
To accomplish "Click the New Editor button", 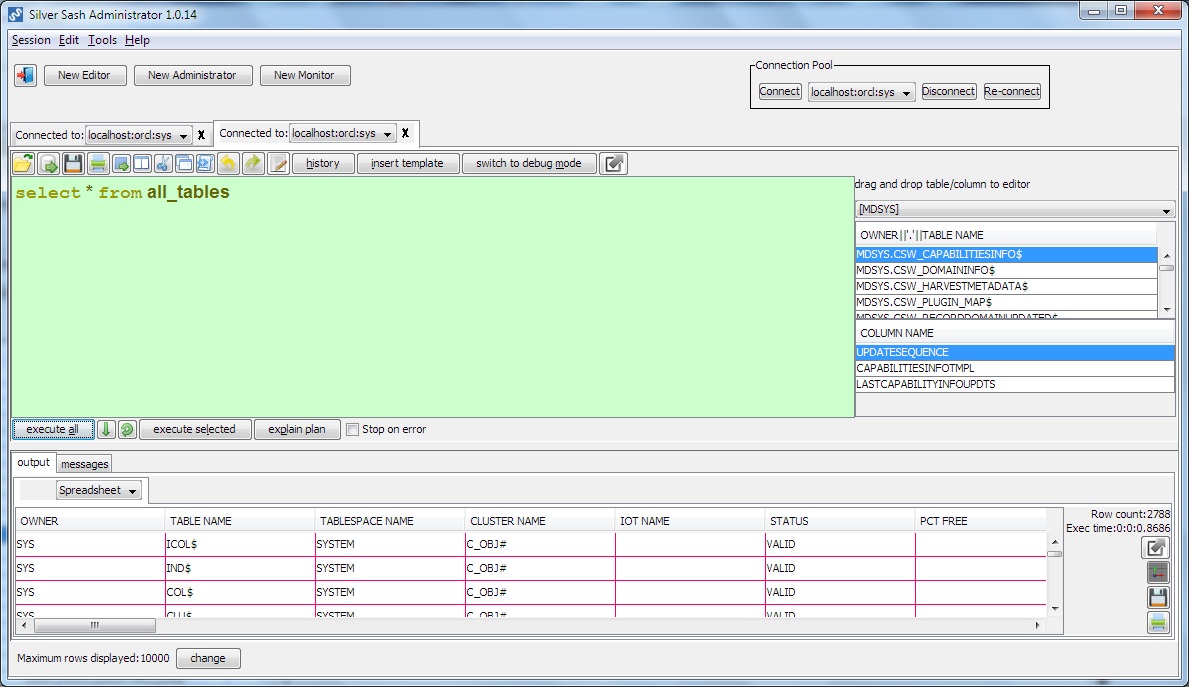I will [x=84, y=75].
